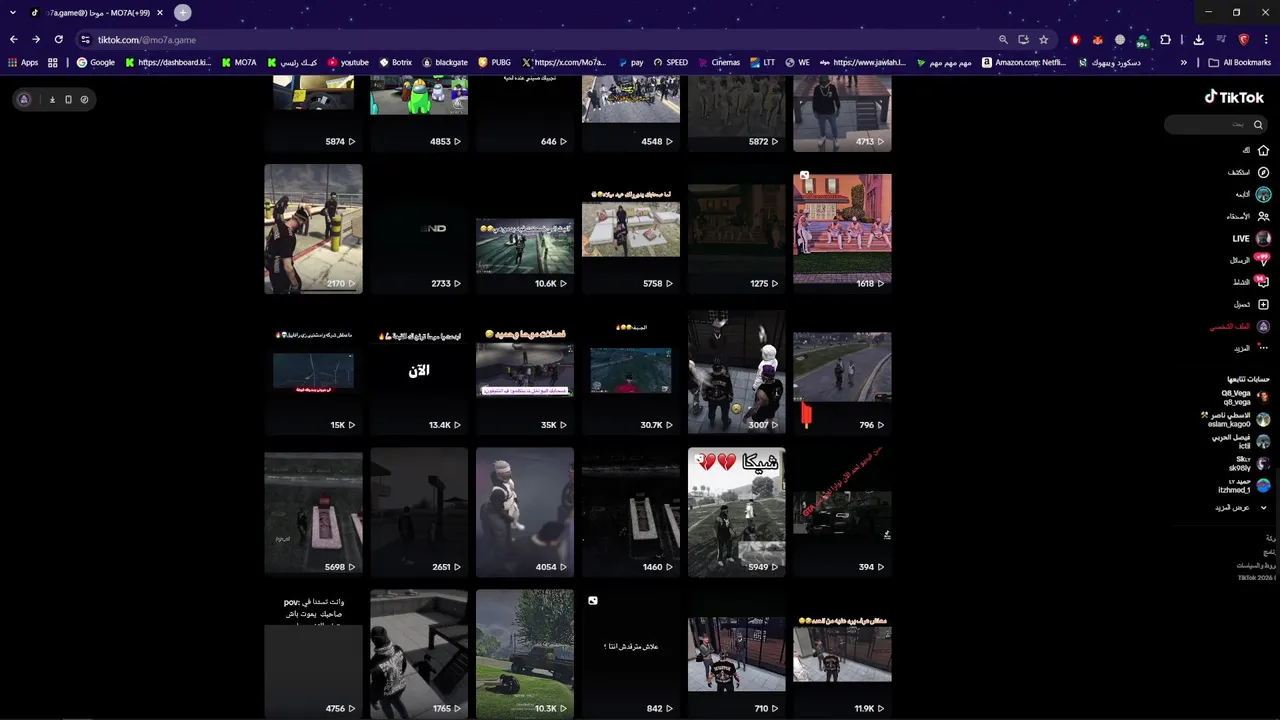Click the TikTok logo
The height and width of the screenshot is (720, 1280).
1234,97
